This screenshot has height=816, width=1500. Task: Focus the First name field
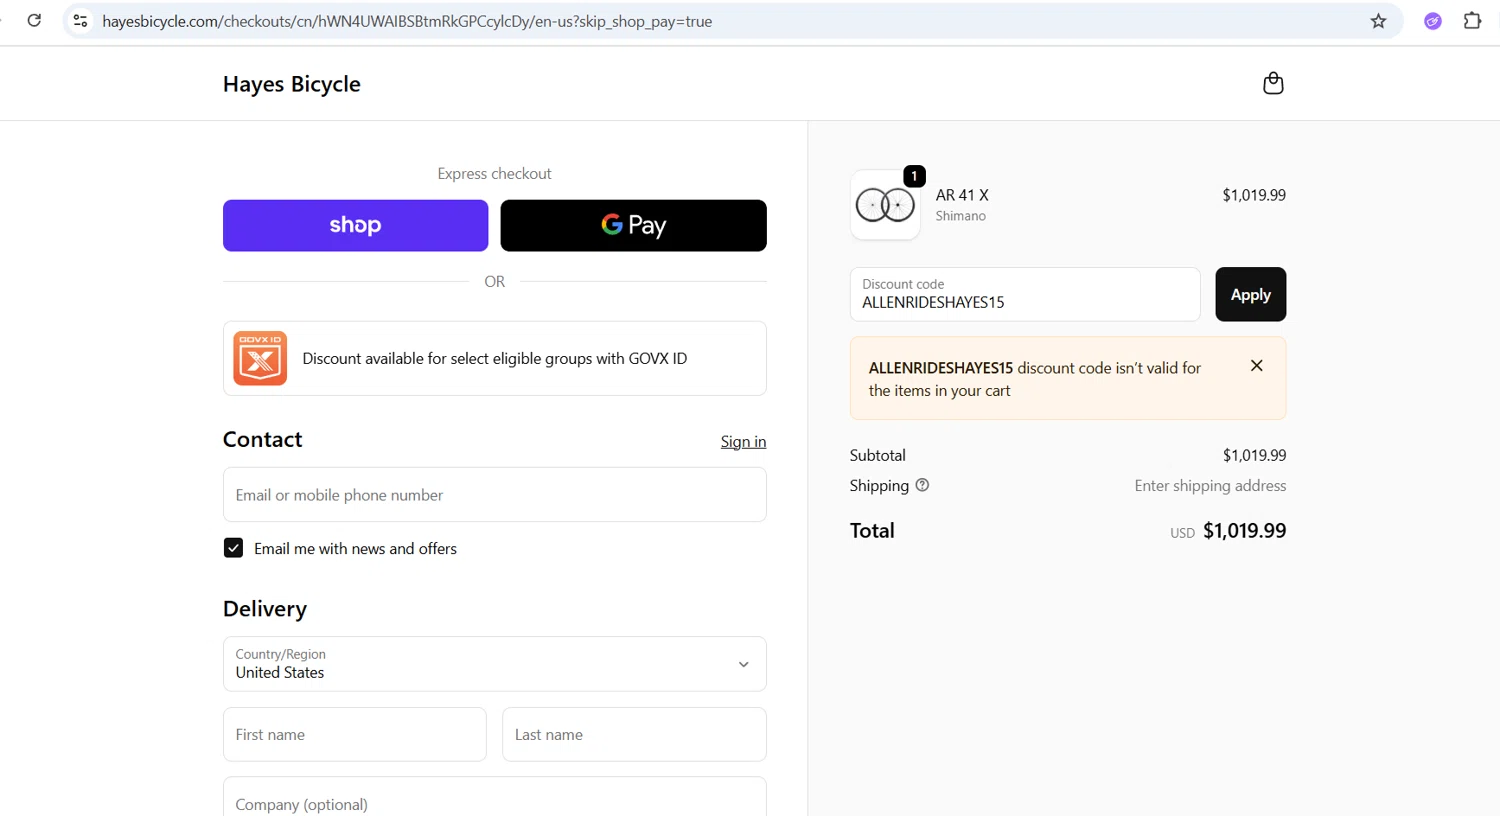(355, 734)
